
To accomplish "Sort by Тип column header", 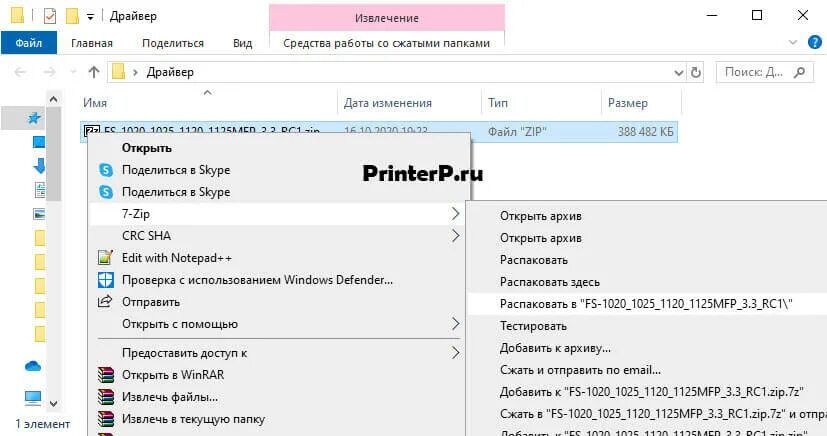I will click(x=541, y=103).
